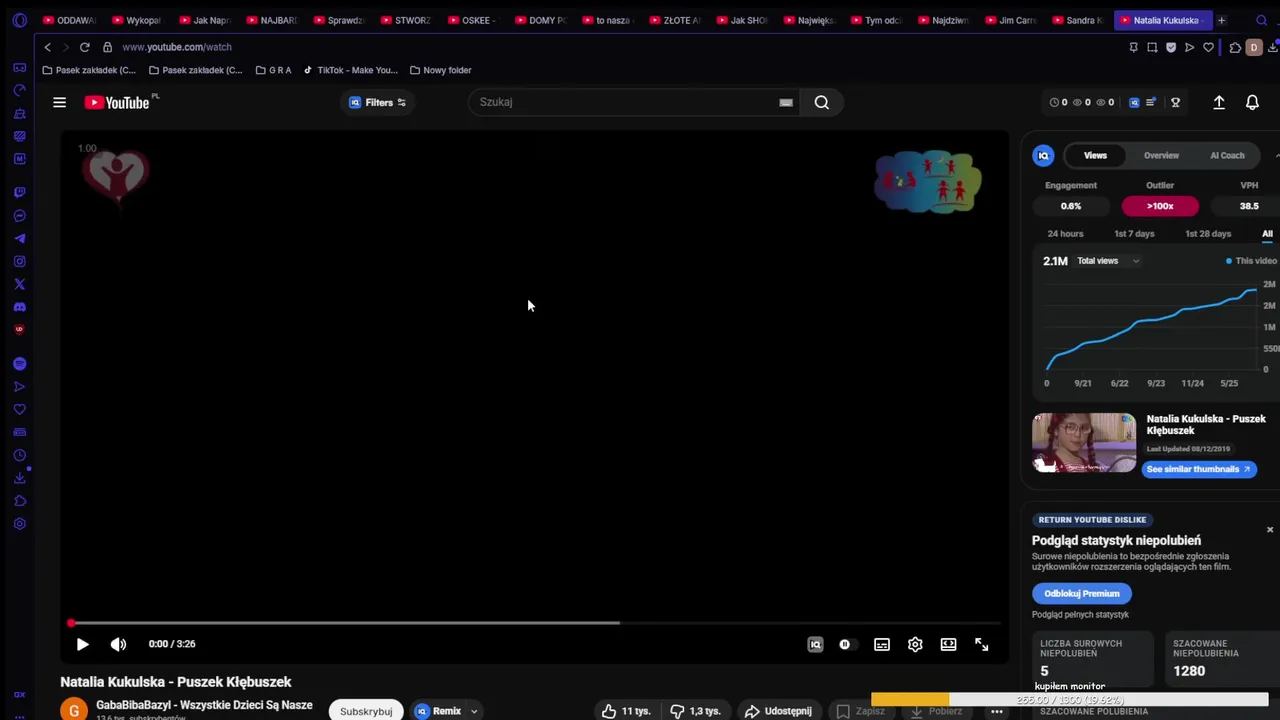
Task: Open Discord in the browser sidebar
Action: pyautogui.click(x=19, y=307)
